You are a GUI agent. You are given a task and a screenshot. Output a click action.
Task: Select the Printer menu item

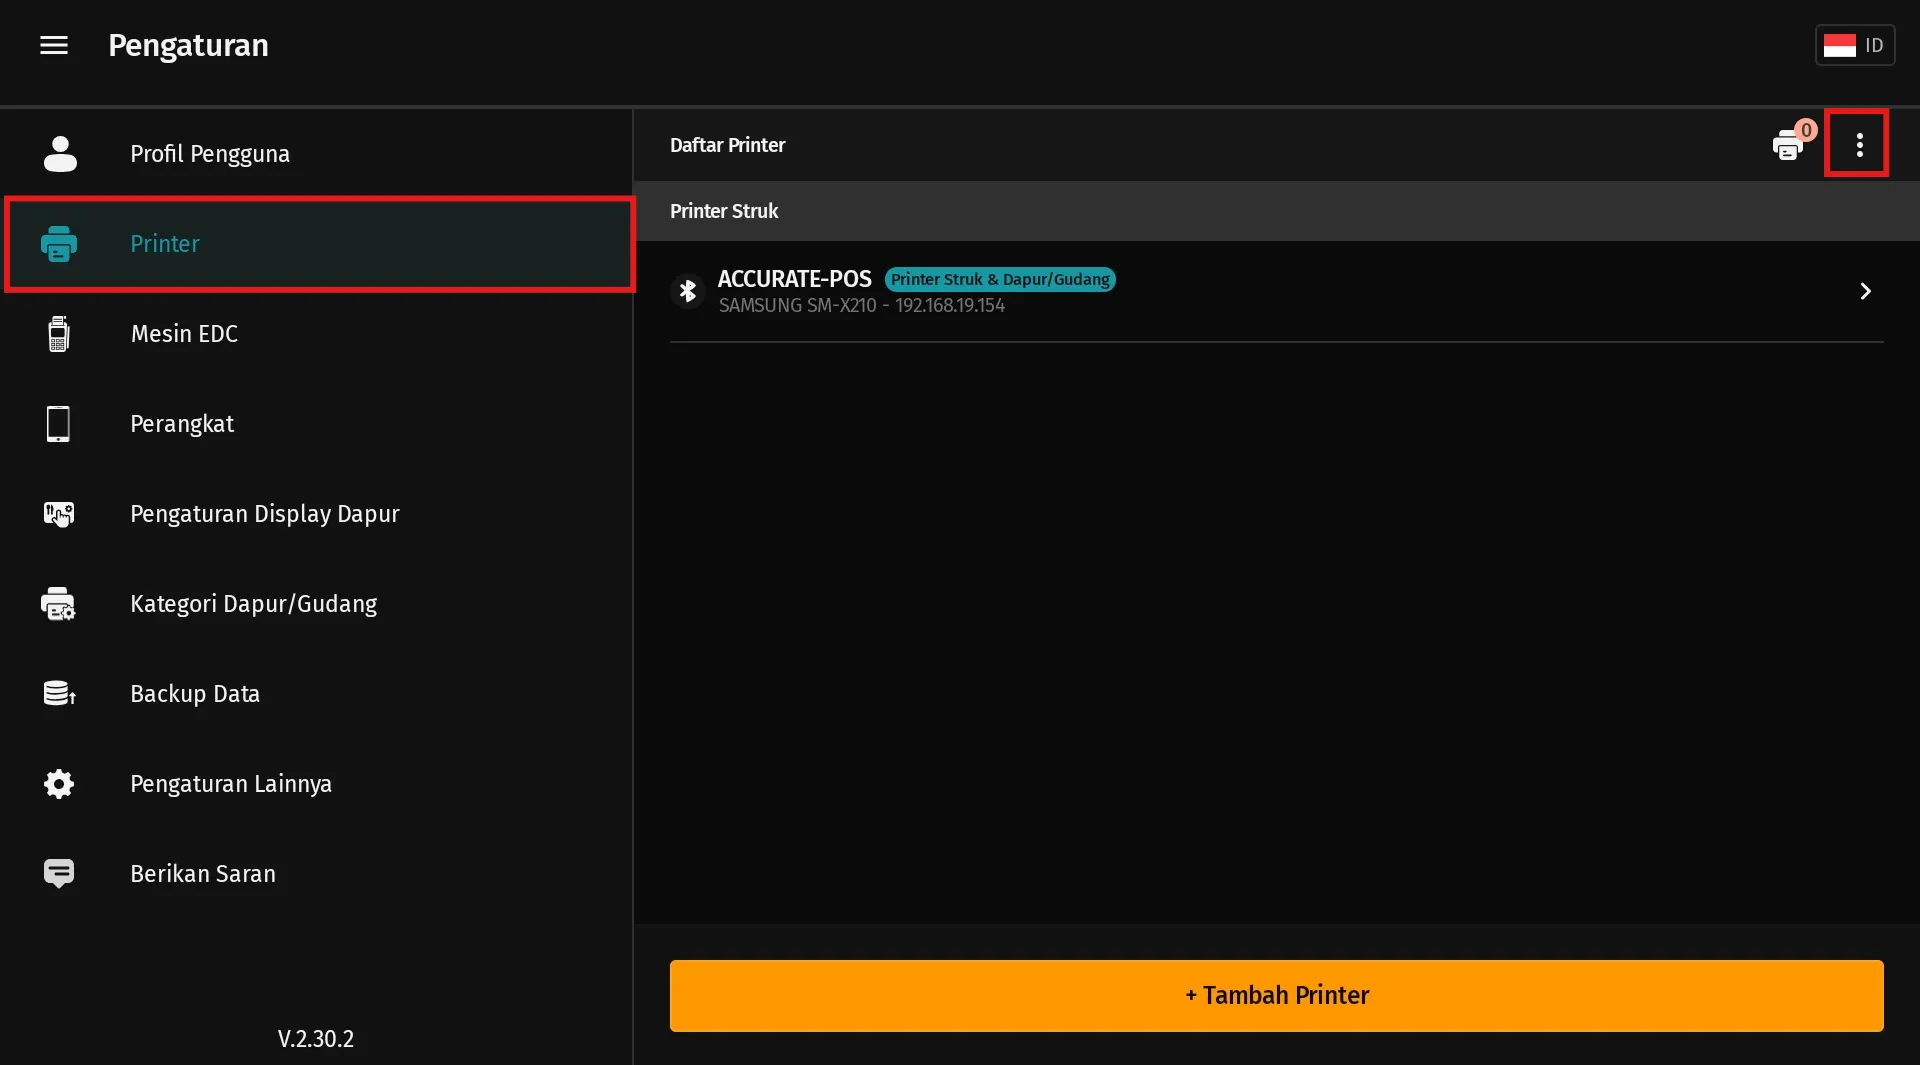pyautogui.click(x=165, y=244)
